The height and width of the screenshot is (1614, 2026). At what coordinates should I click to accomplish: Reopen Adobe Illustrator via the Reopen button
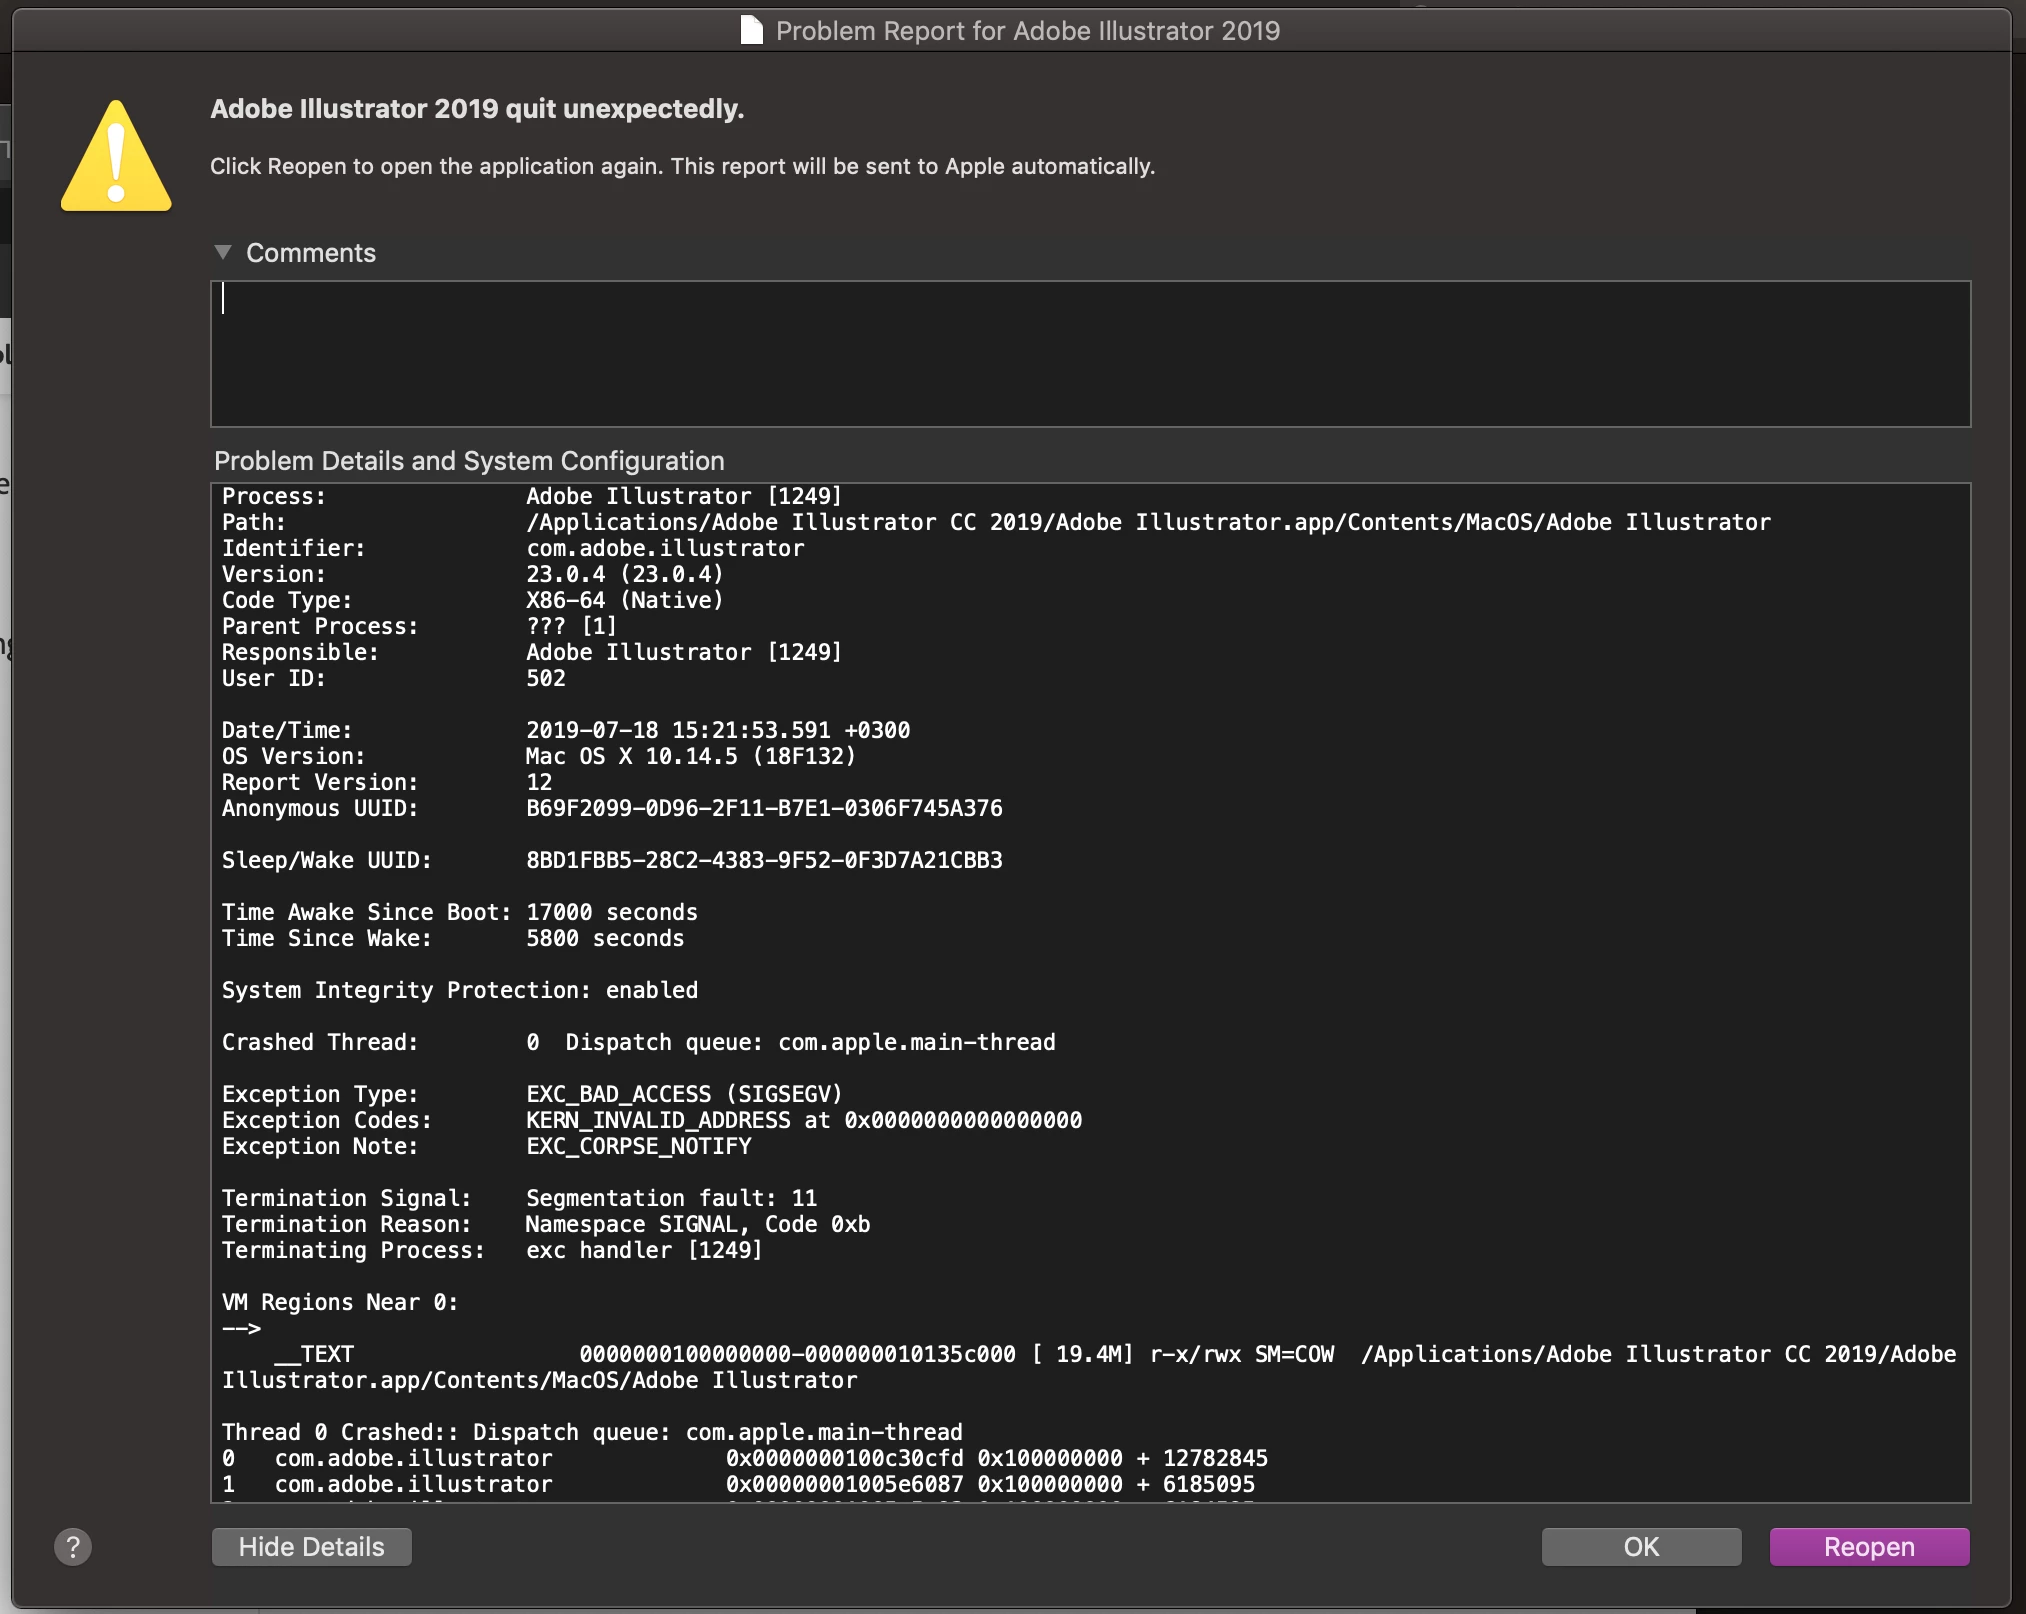pyautogui.click(x=1868, y=1546)
